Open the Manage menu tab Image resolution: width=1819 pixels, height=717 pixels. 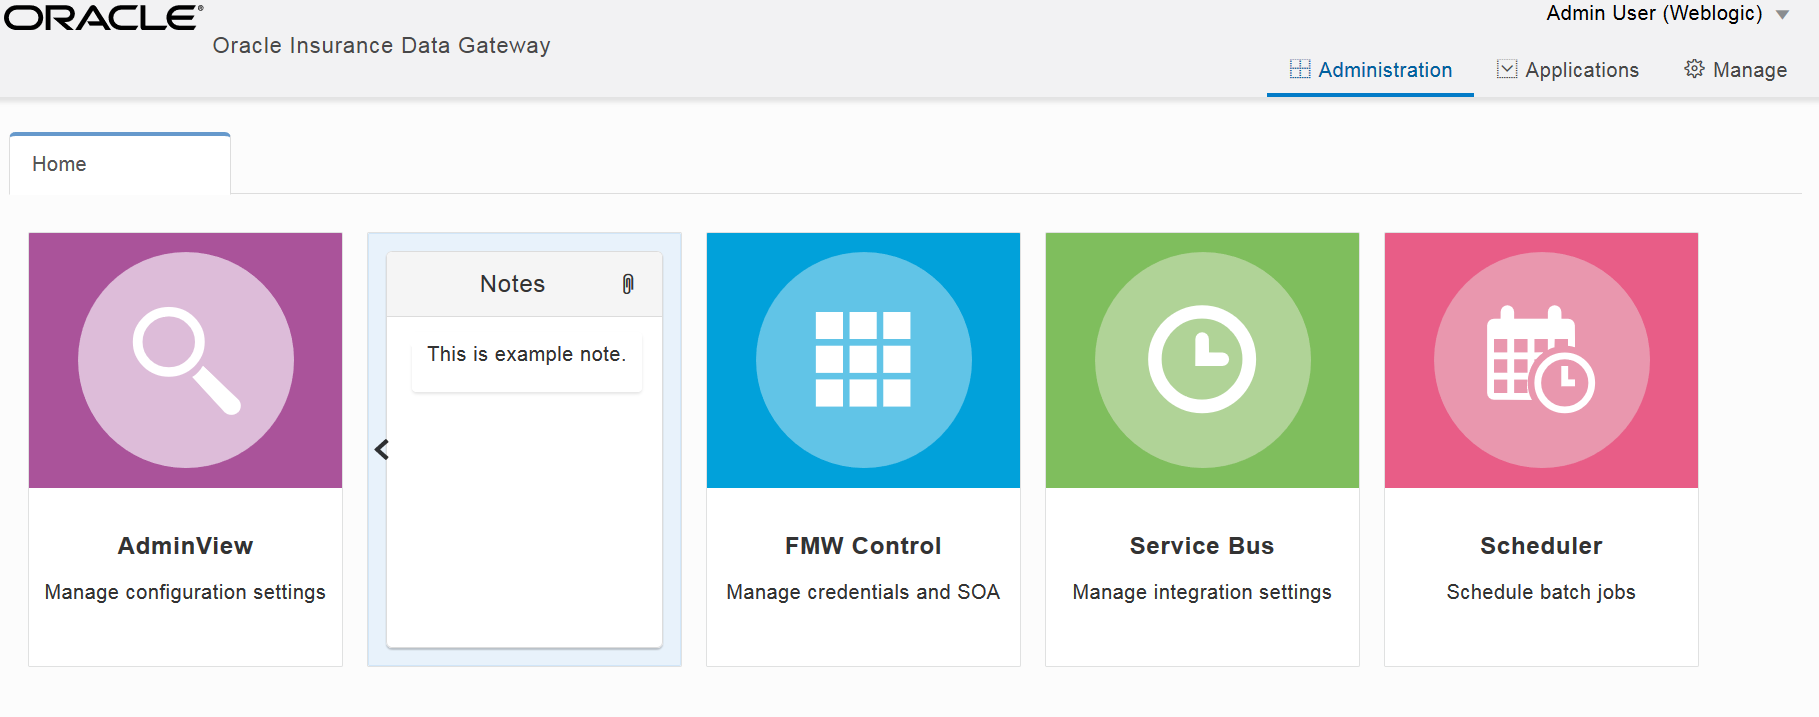pos(1736,70)
